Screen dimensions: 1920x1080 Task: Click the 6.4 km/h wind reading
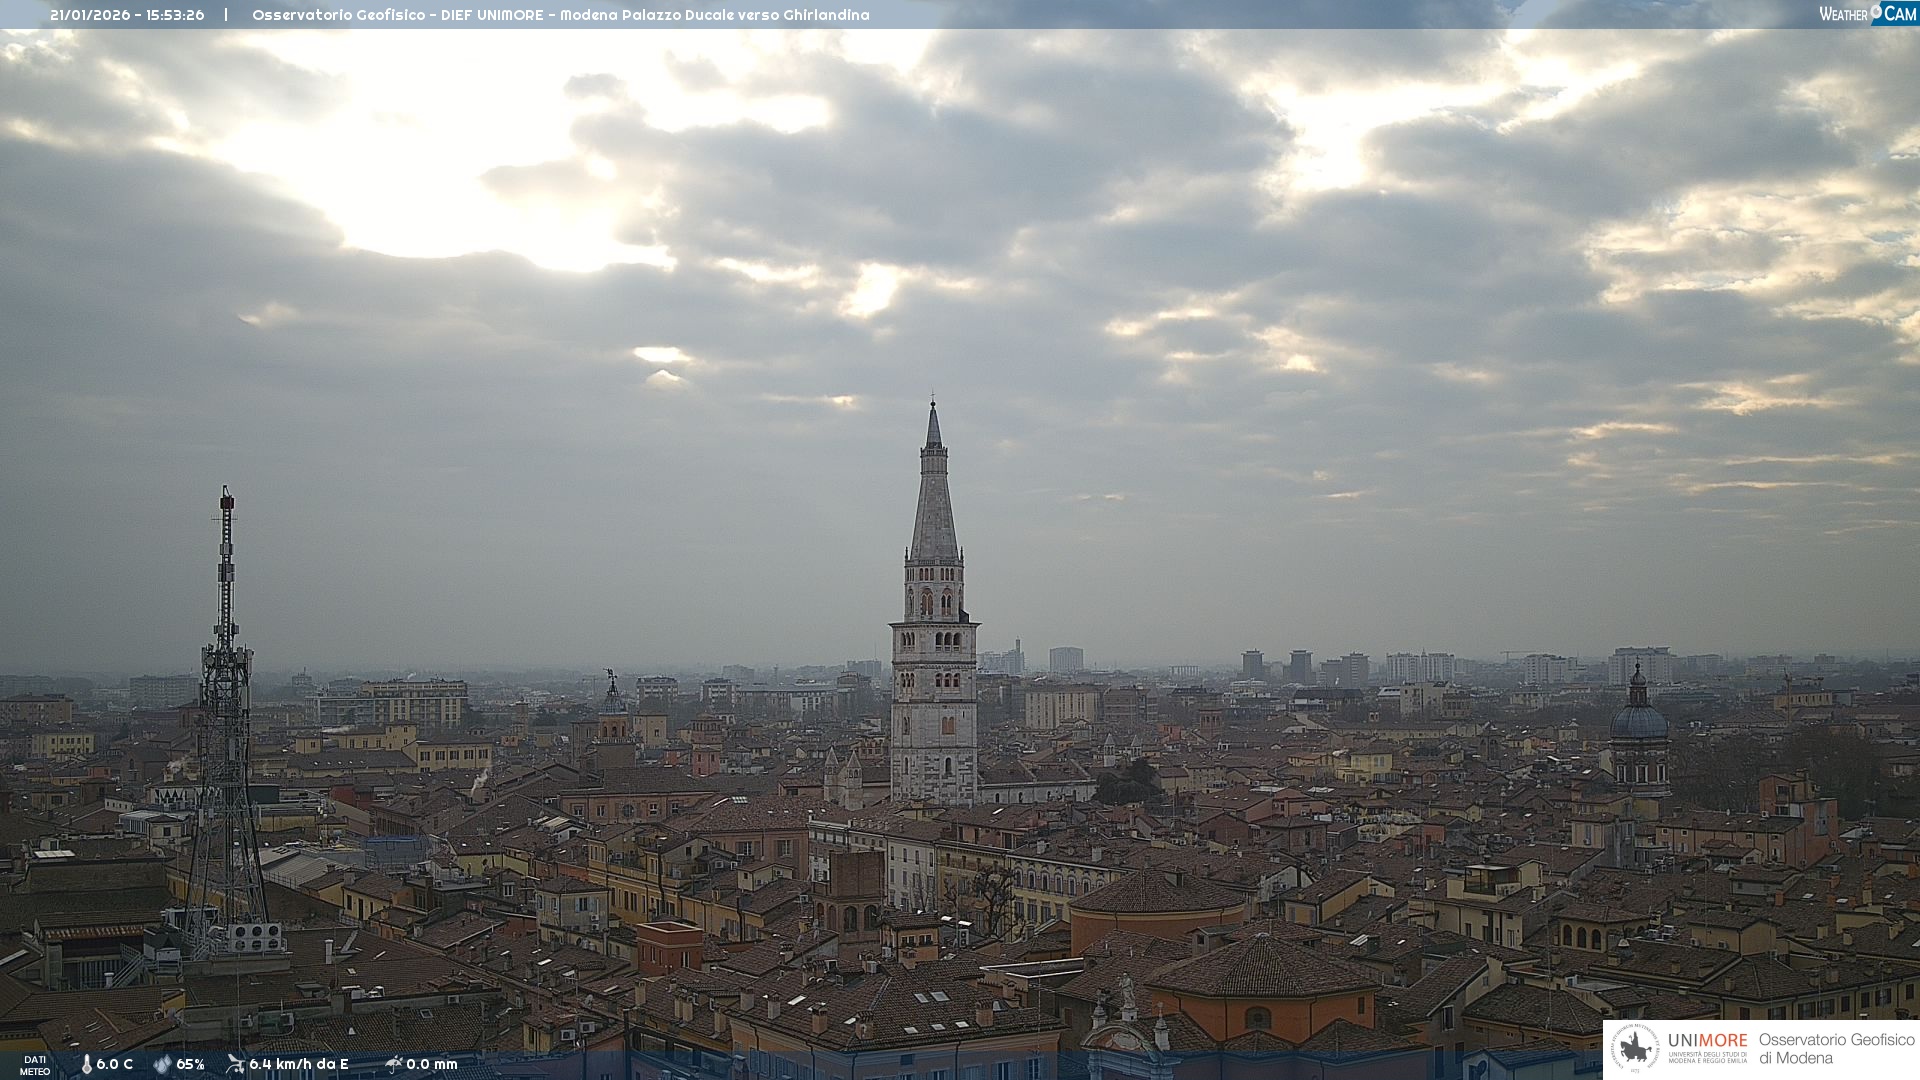298,1064
